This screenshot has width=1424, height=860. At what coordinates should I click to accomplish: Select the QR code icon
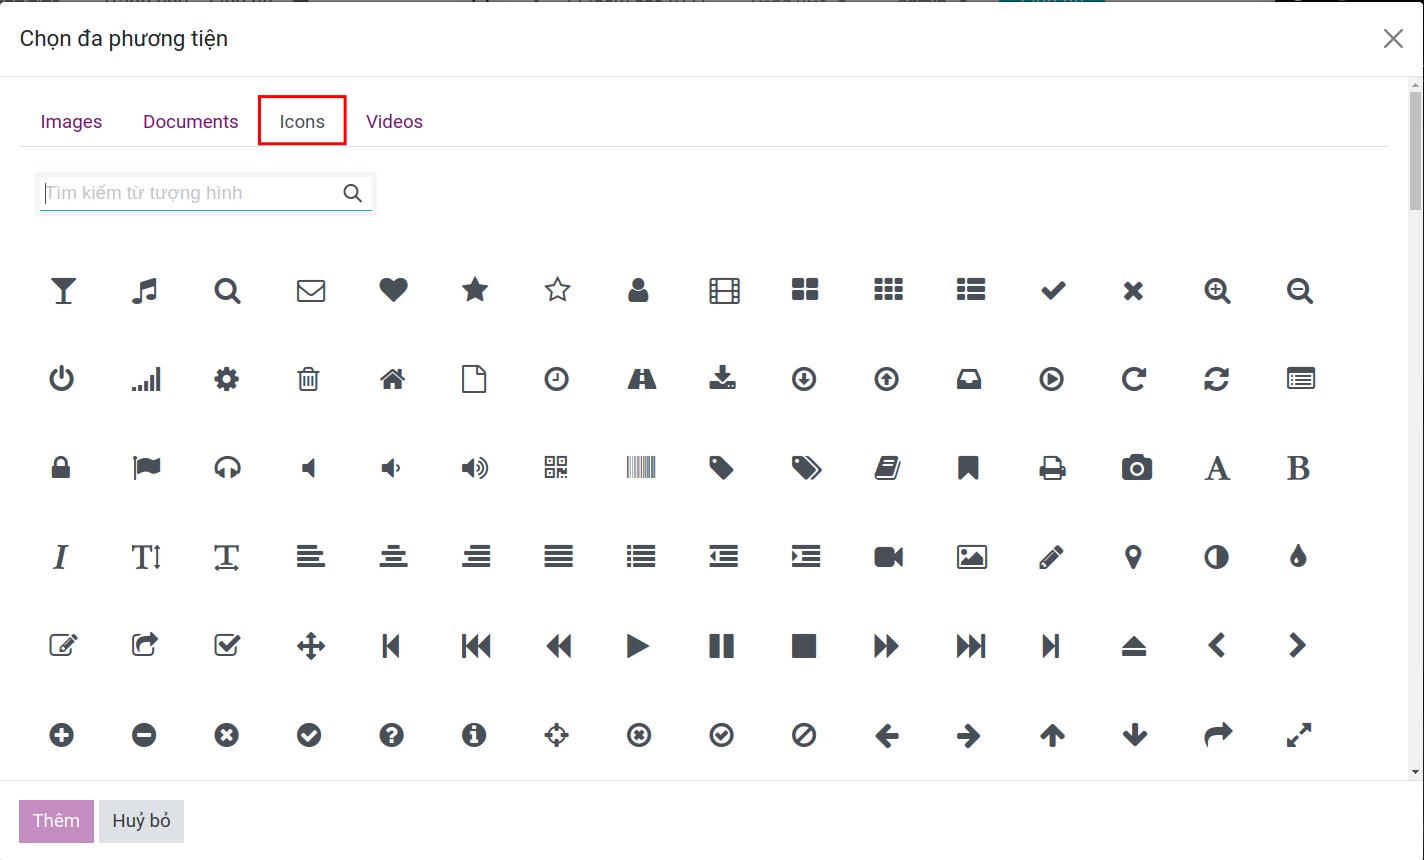pos(556,467)
